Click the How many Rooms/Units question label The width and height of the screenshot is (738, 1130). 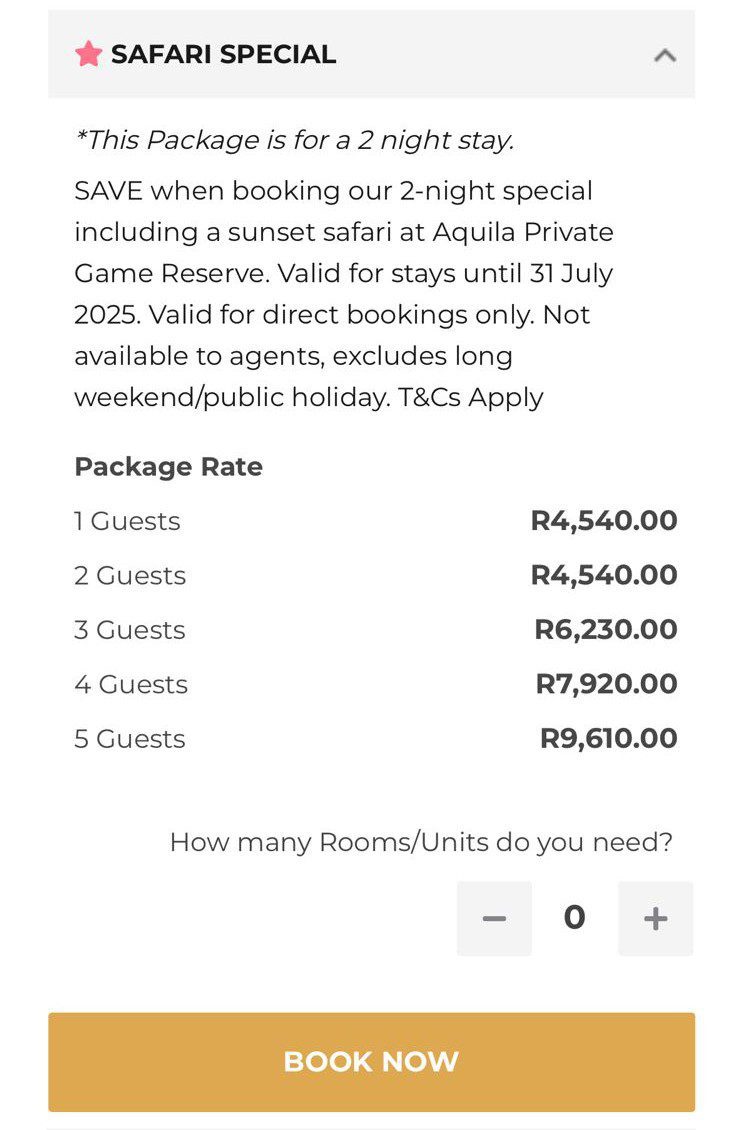[421, 842]
